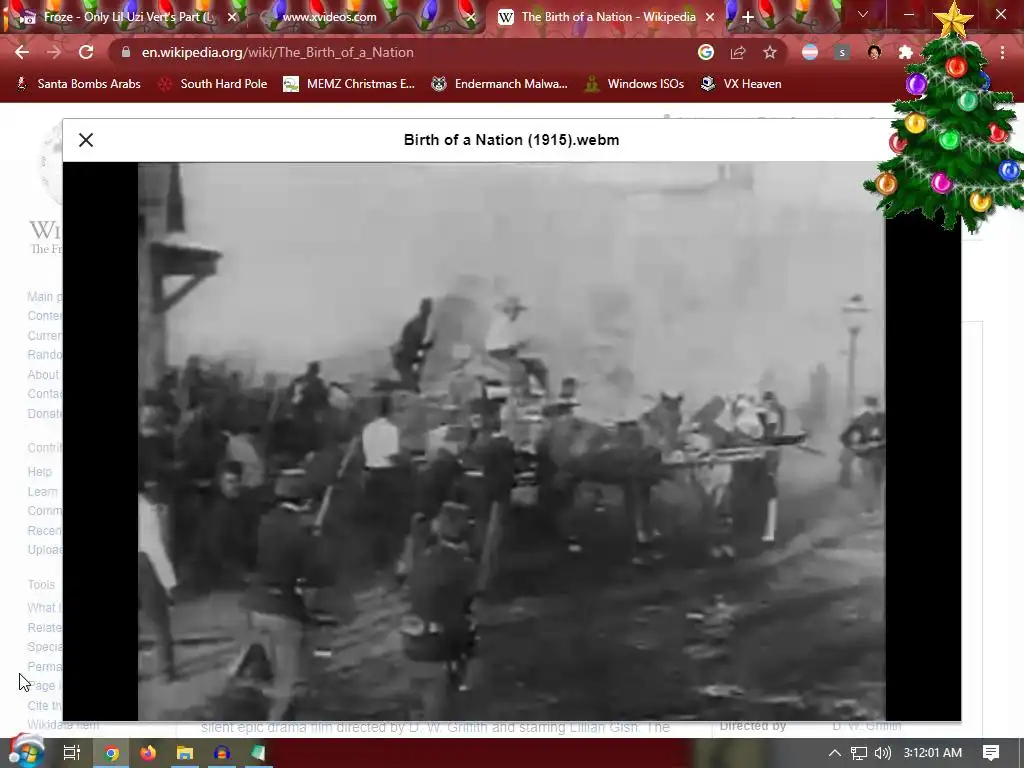The image size is (1024, 768).
Task: Open the Chrome three-dot menu
Action: point(1002,52)
